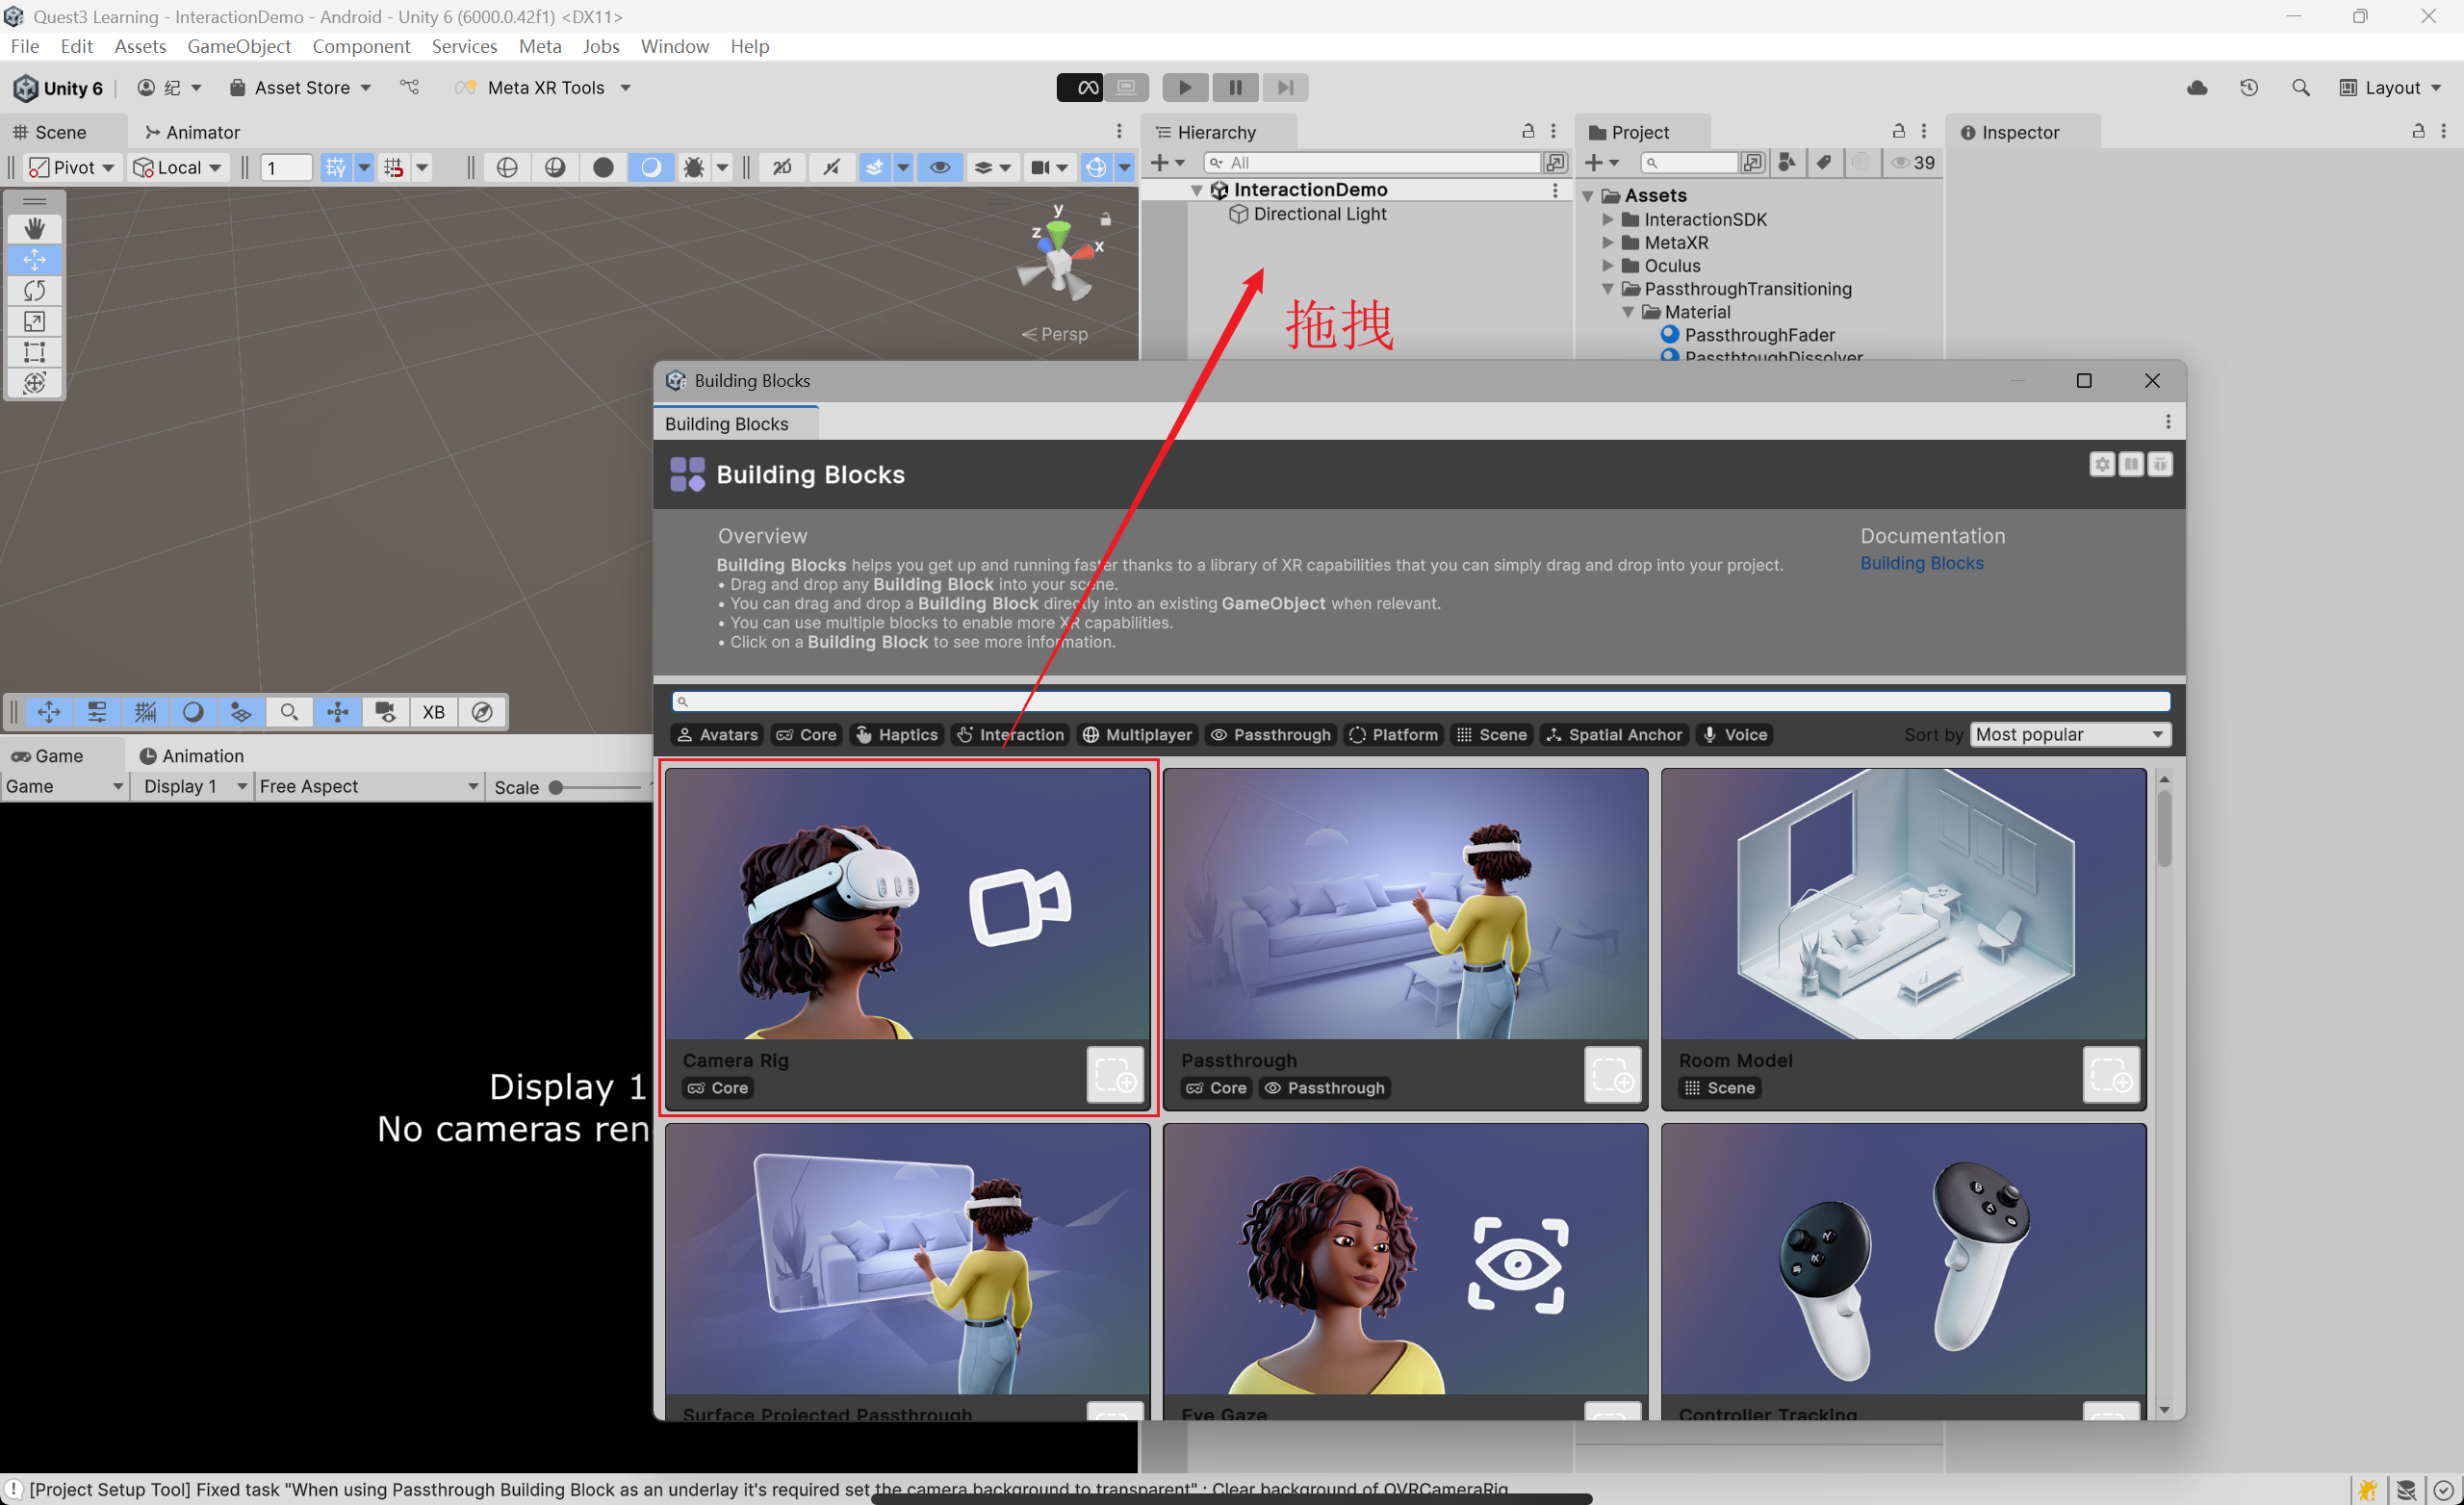
Task: Click the Scene orientation gizmo
Action: pos(1060,257)
